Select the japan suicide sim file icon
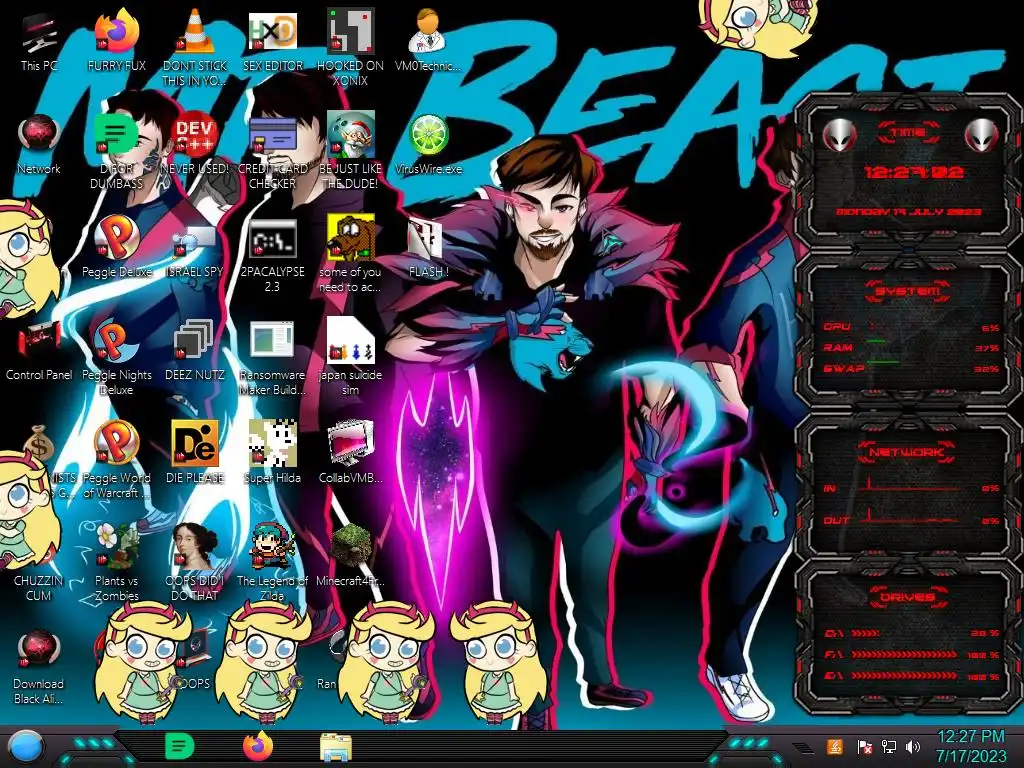 pos(351,357)
